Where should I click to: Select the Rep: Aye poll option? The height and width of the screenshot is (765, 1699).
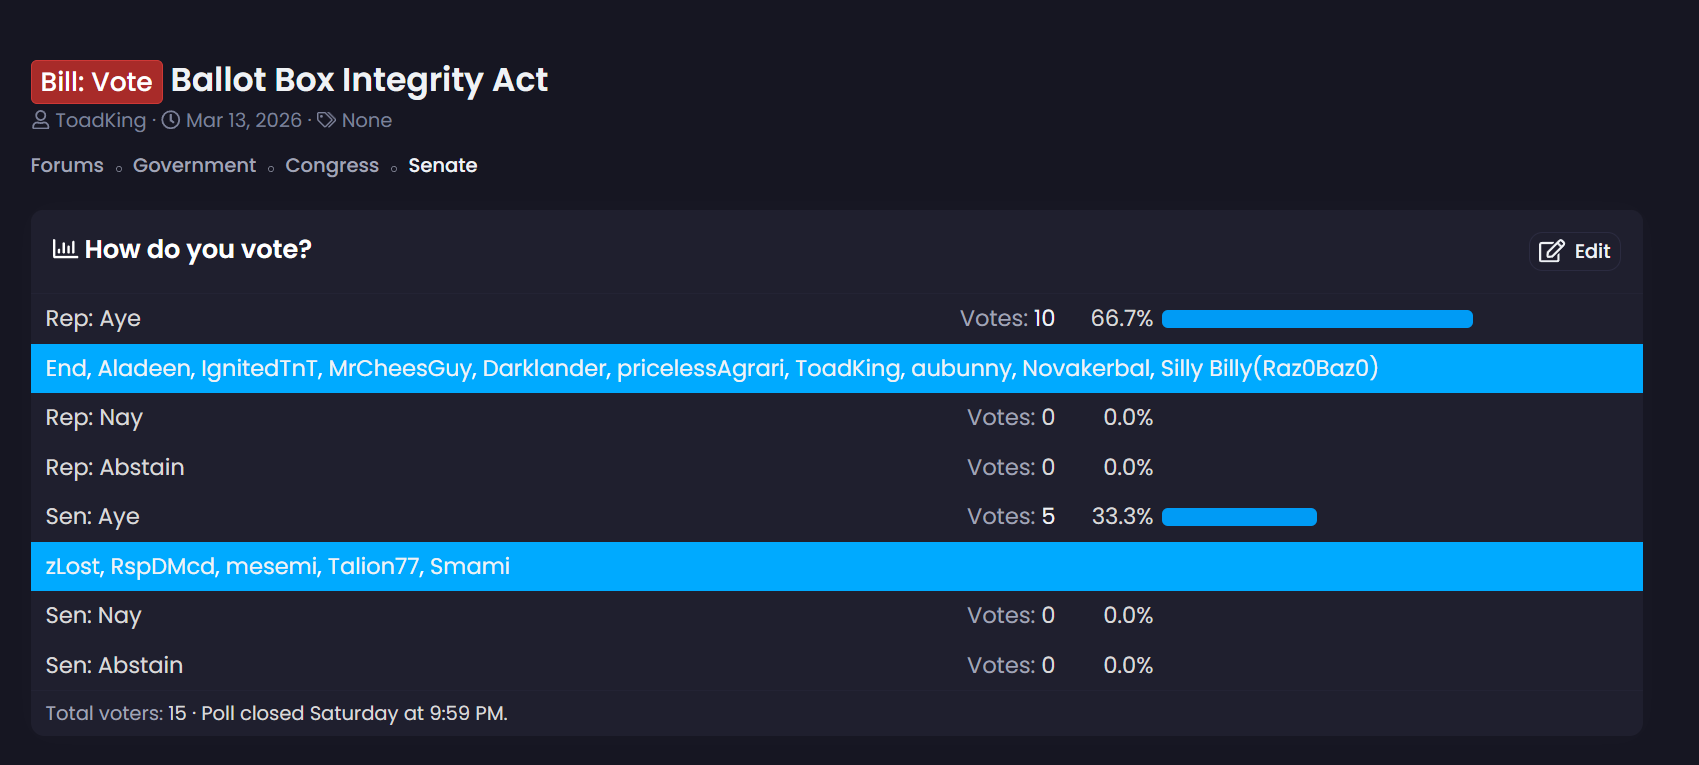(x=93, y=318)
